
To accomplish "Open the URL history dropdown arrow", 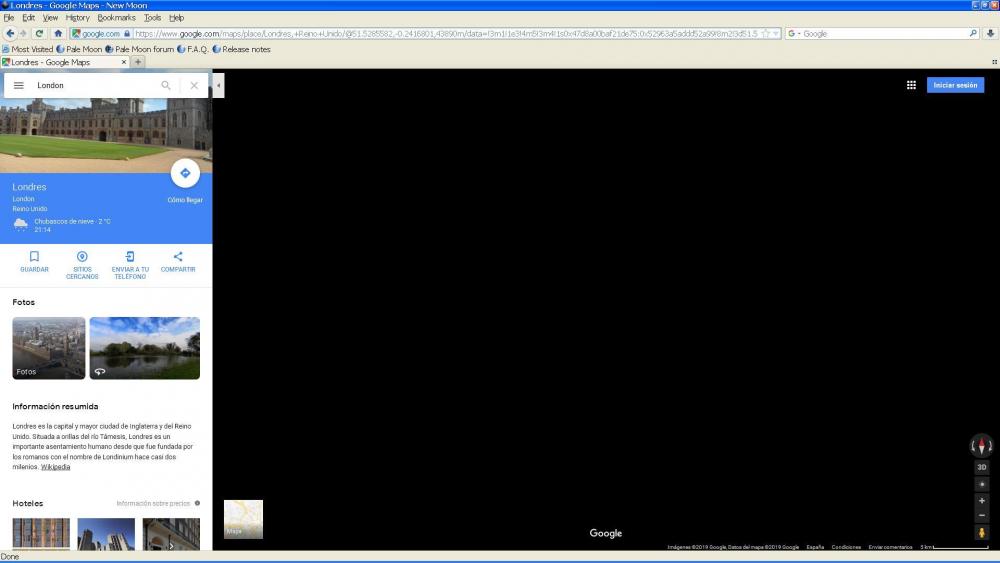I will [776, 33].
